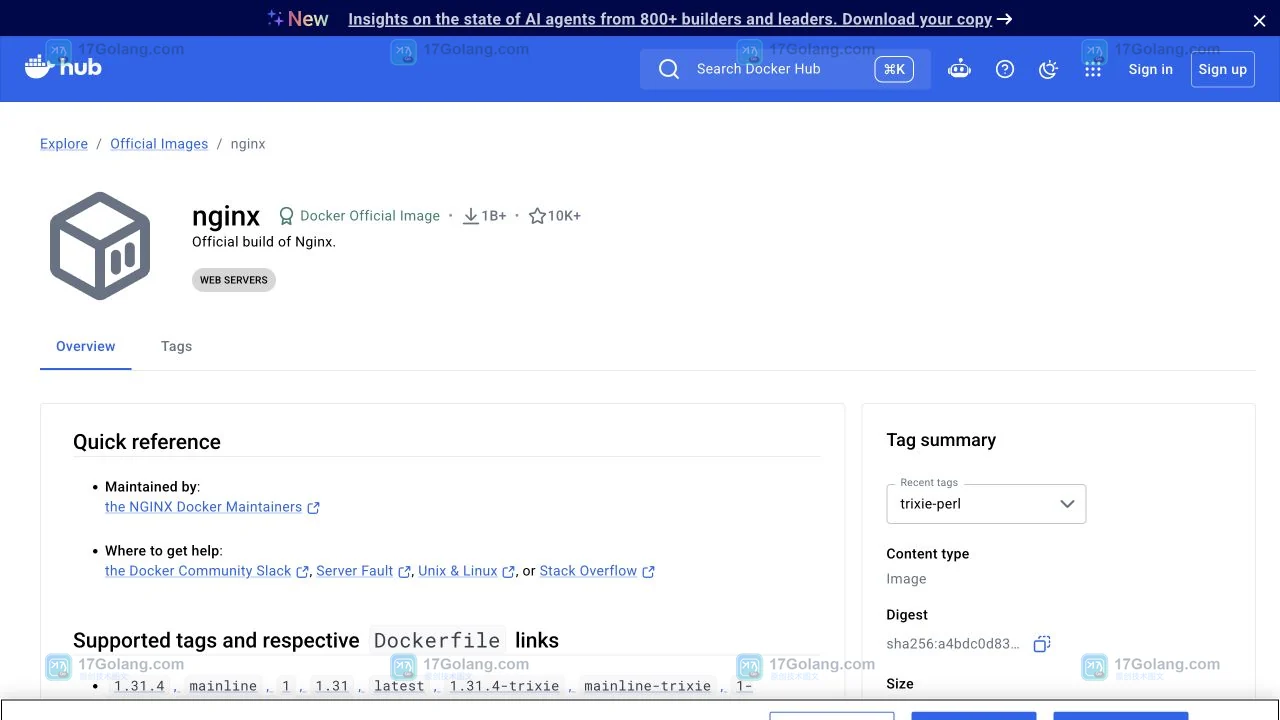Go to Explore breadcrumb
This screenshot has height=720, width=1280.
tap(64, 144)
